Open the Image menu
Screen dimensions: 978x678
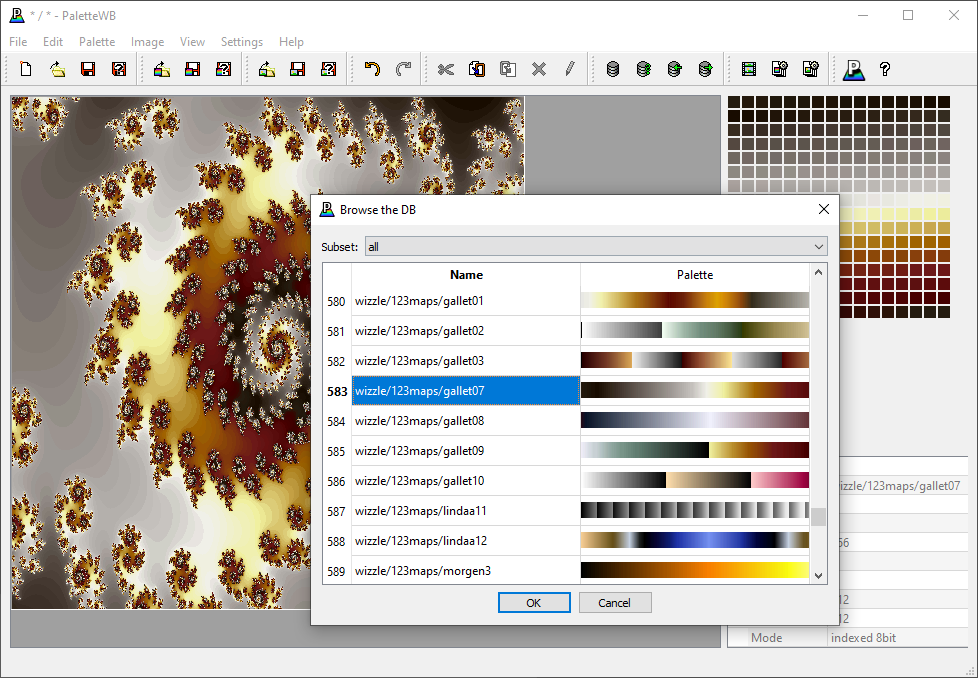point(147,42)
